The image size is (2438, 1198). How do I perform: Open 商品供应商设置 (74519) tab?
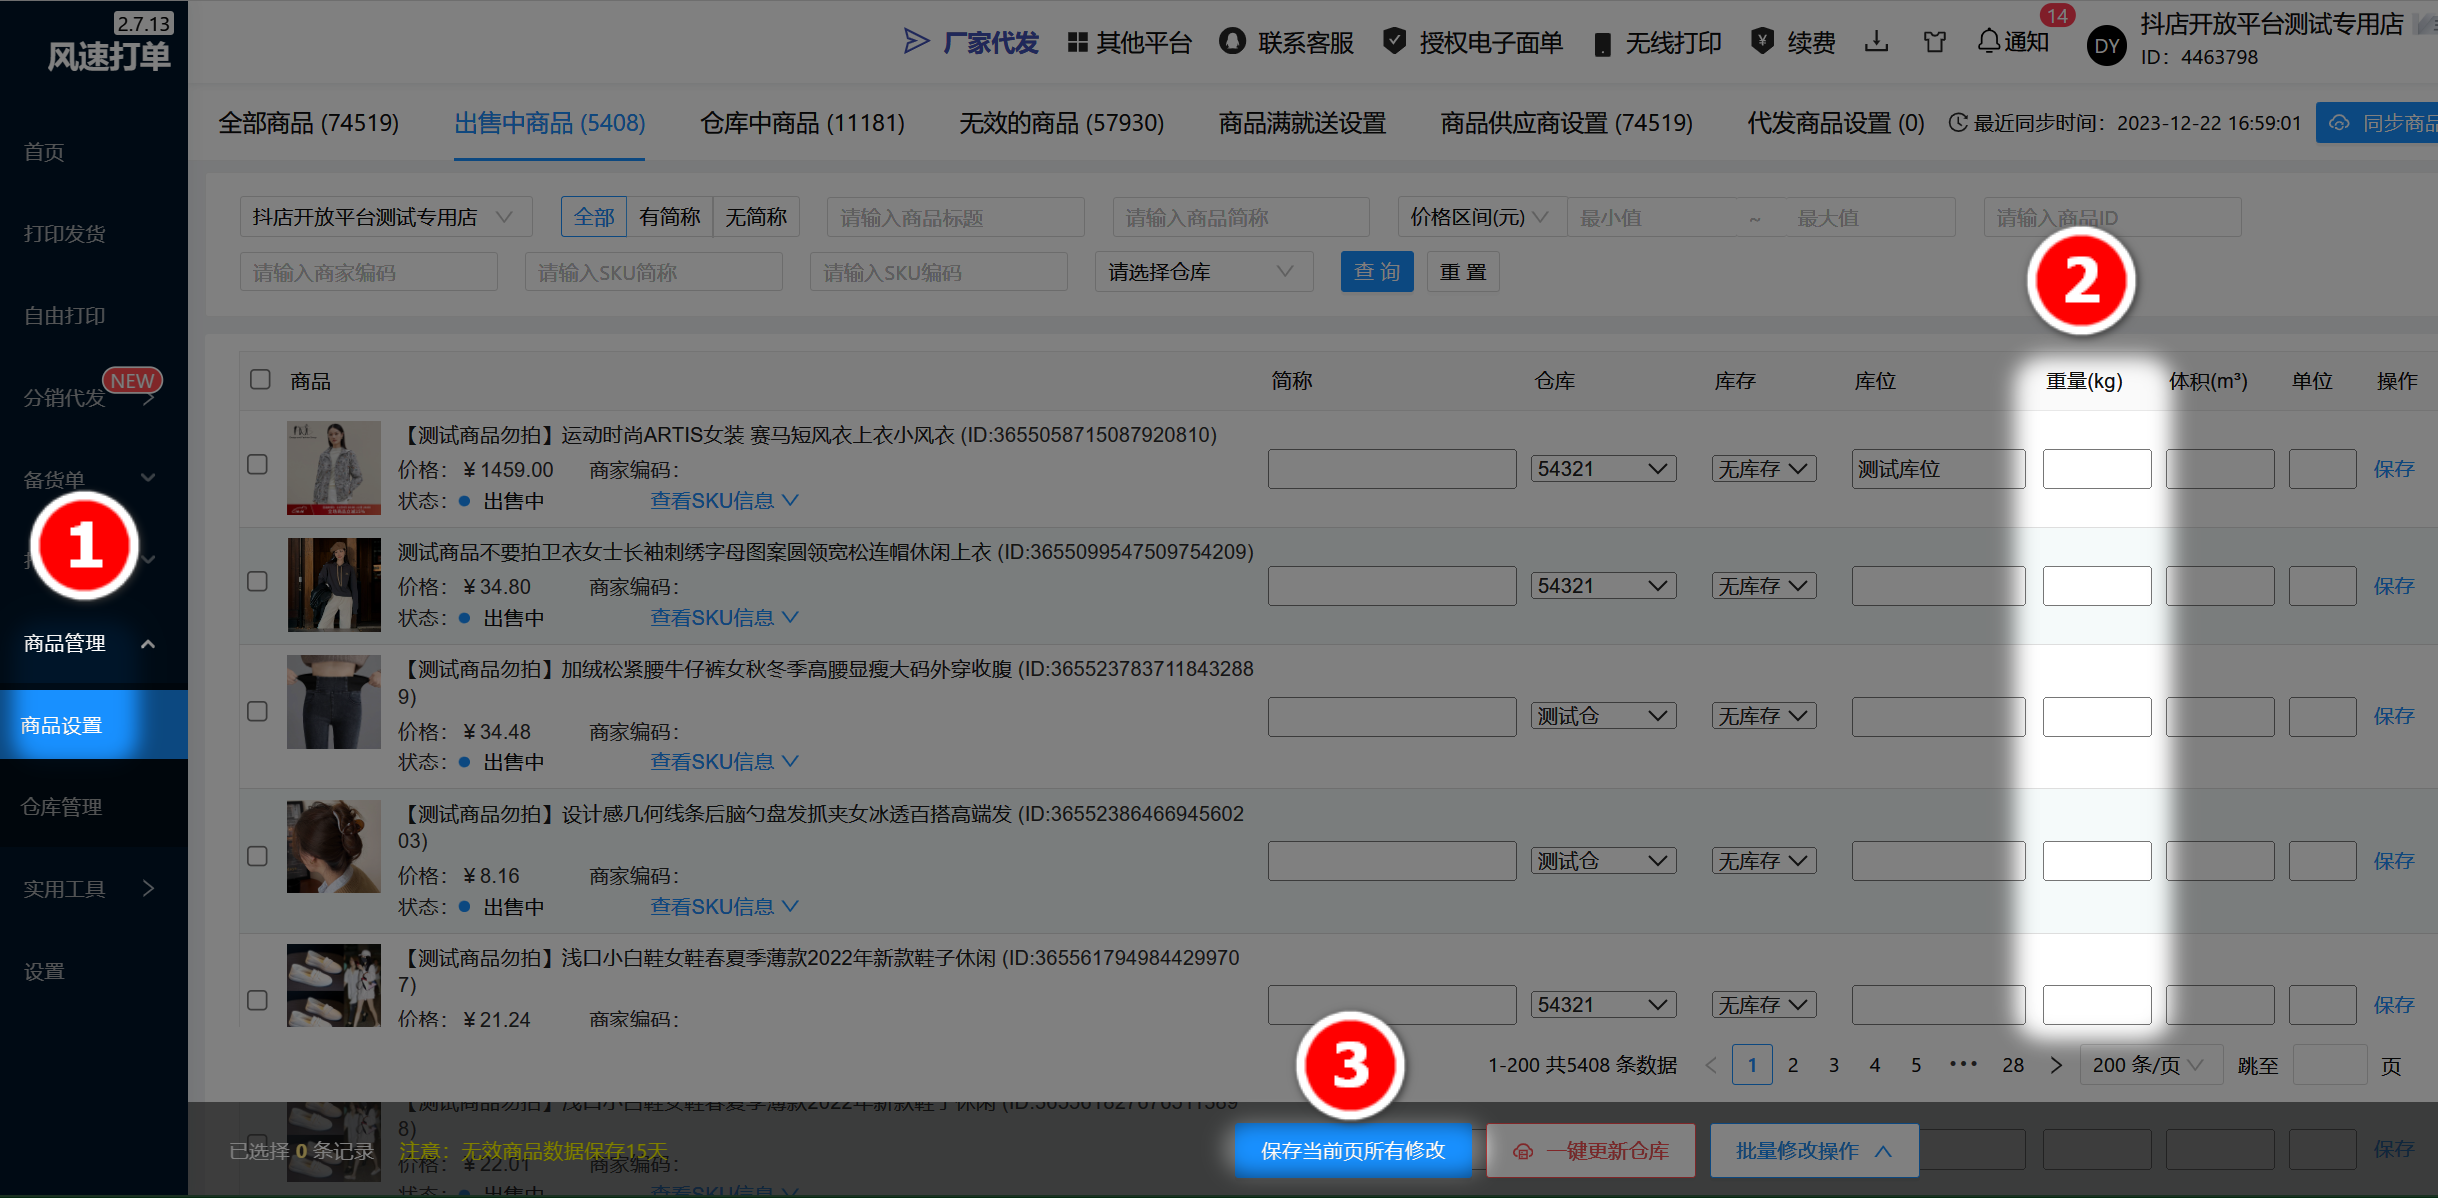click(1567, 123)
